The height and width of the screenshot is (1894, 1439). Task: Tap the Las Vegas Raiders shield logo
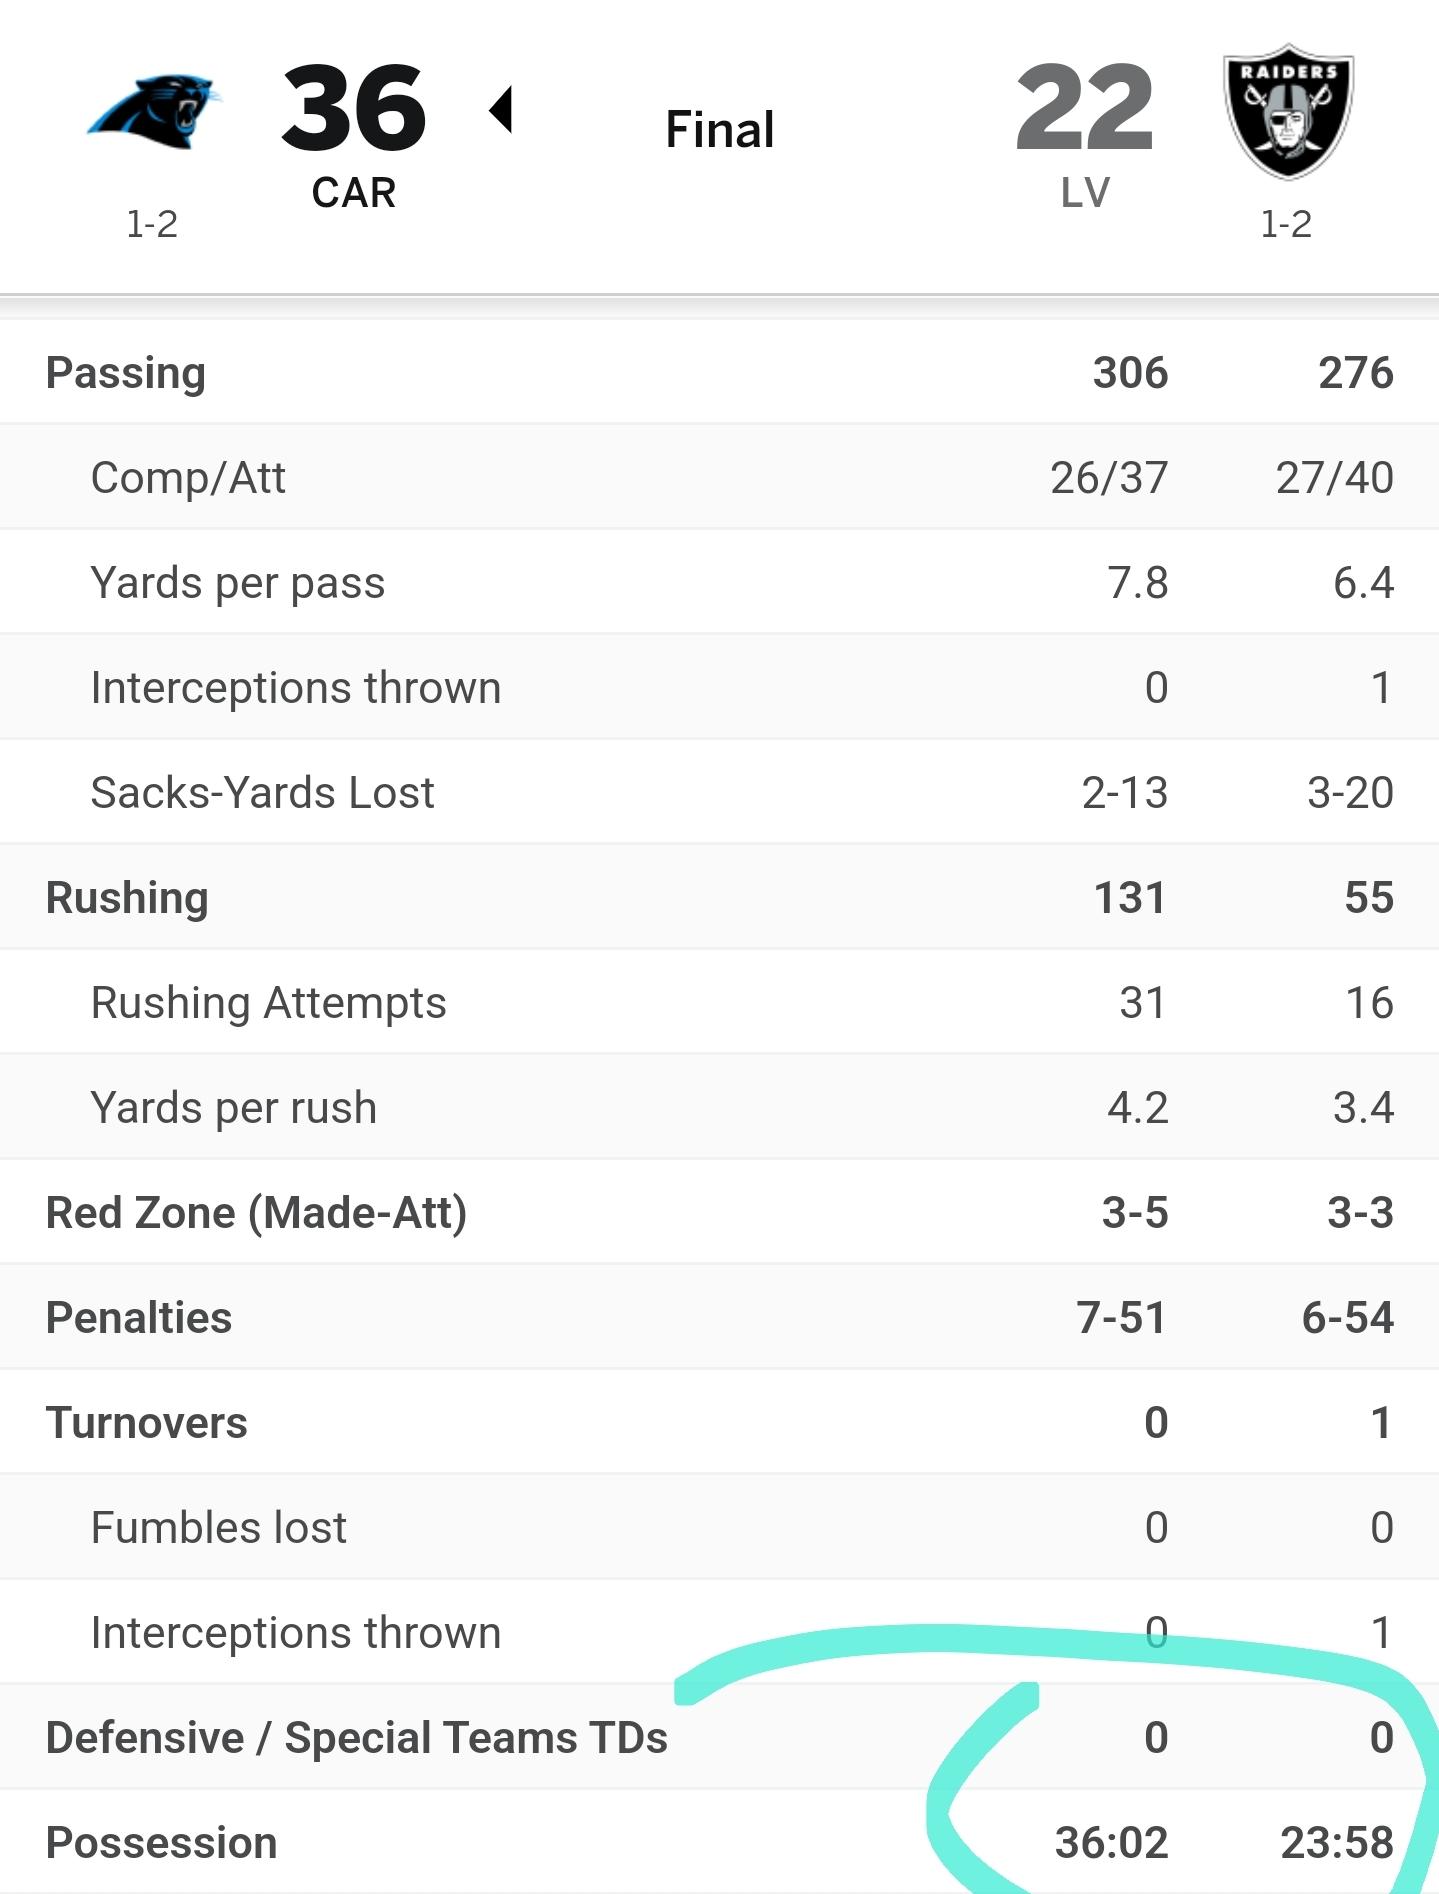pos(1288,111)
